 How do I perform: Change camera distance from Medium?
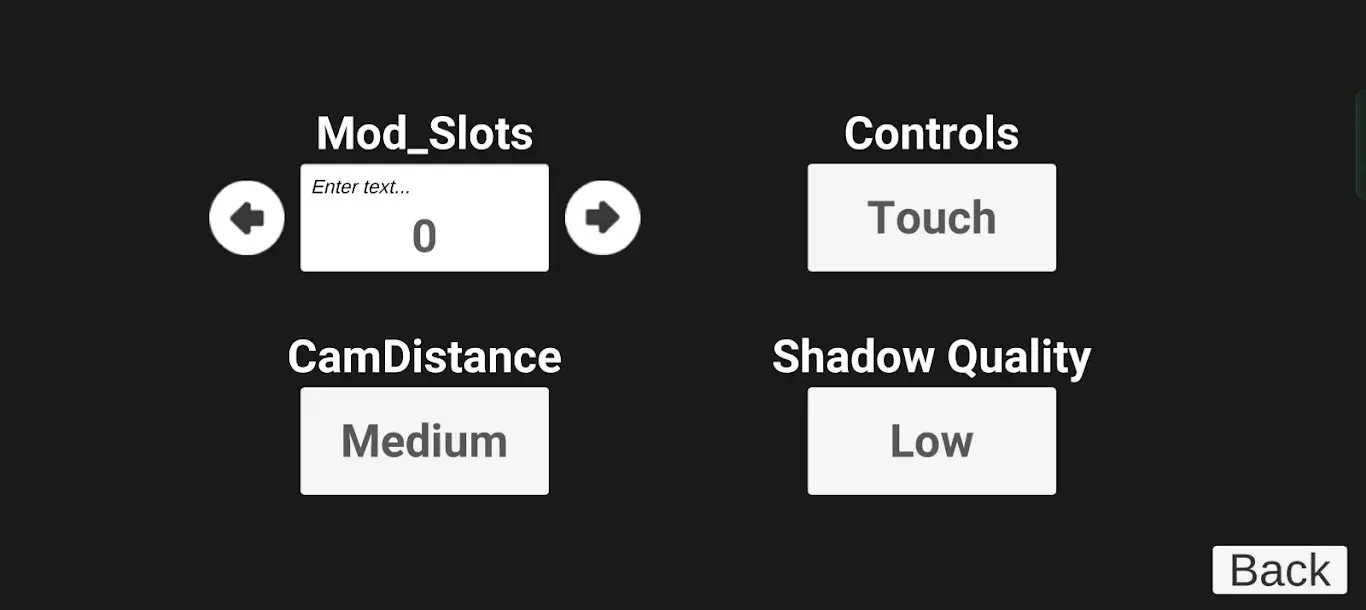(x=424, y=441)
